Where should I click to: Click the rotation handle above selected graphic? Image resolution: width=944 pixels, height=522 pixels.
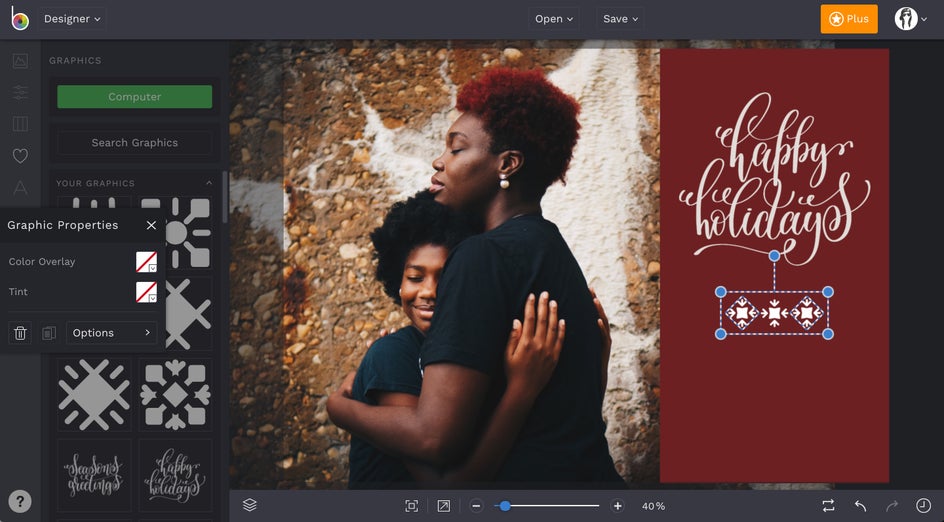(774, 256)
